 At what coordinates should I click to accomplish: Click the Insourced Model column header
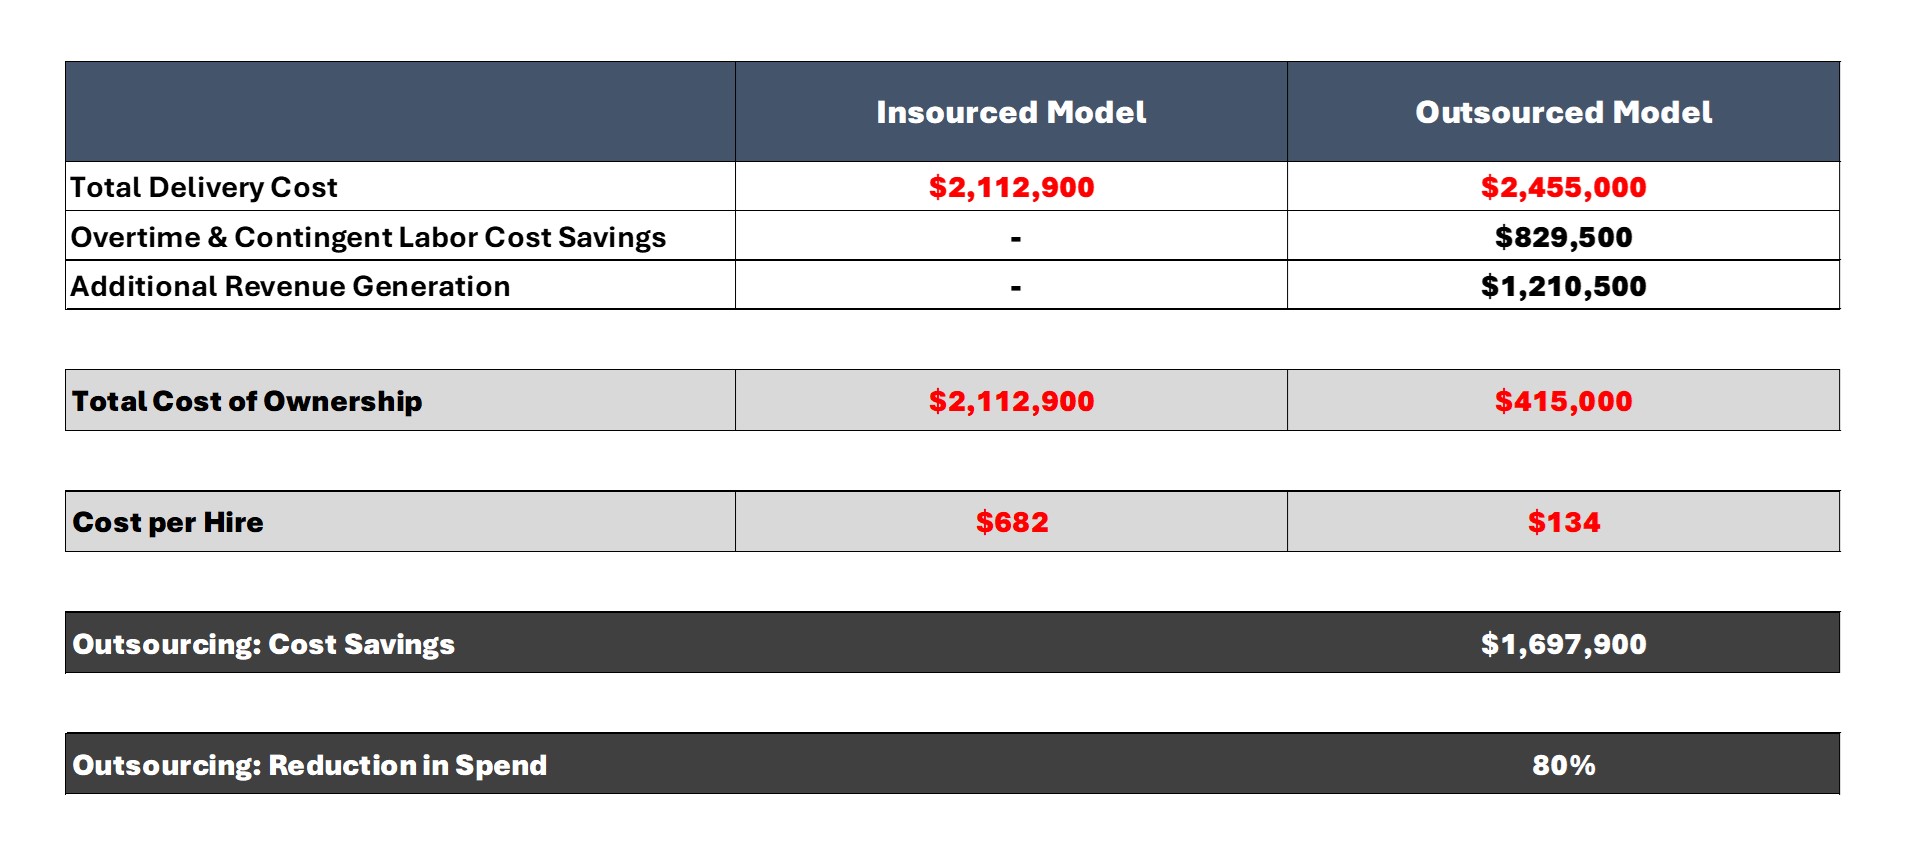[1011, 112]
